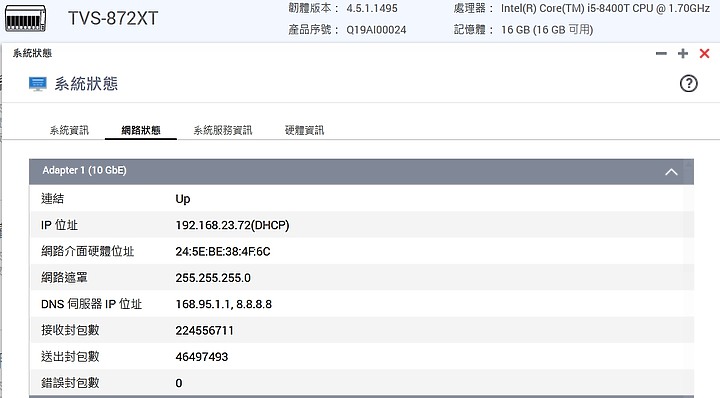Click the 韌體版本 label
The height and width of the screenshot is (398, 720).
click(x=314, y=8)
